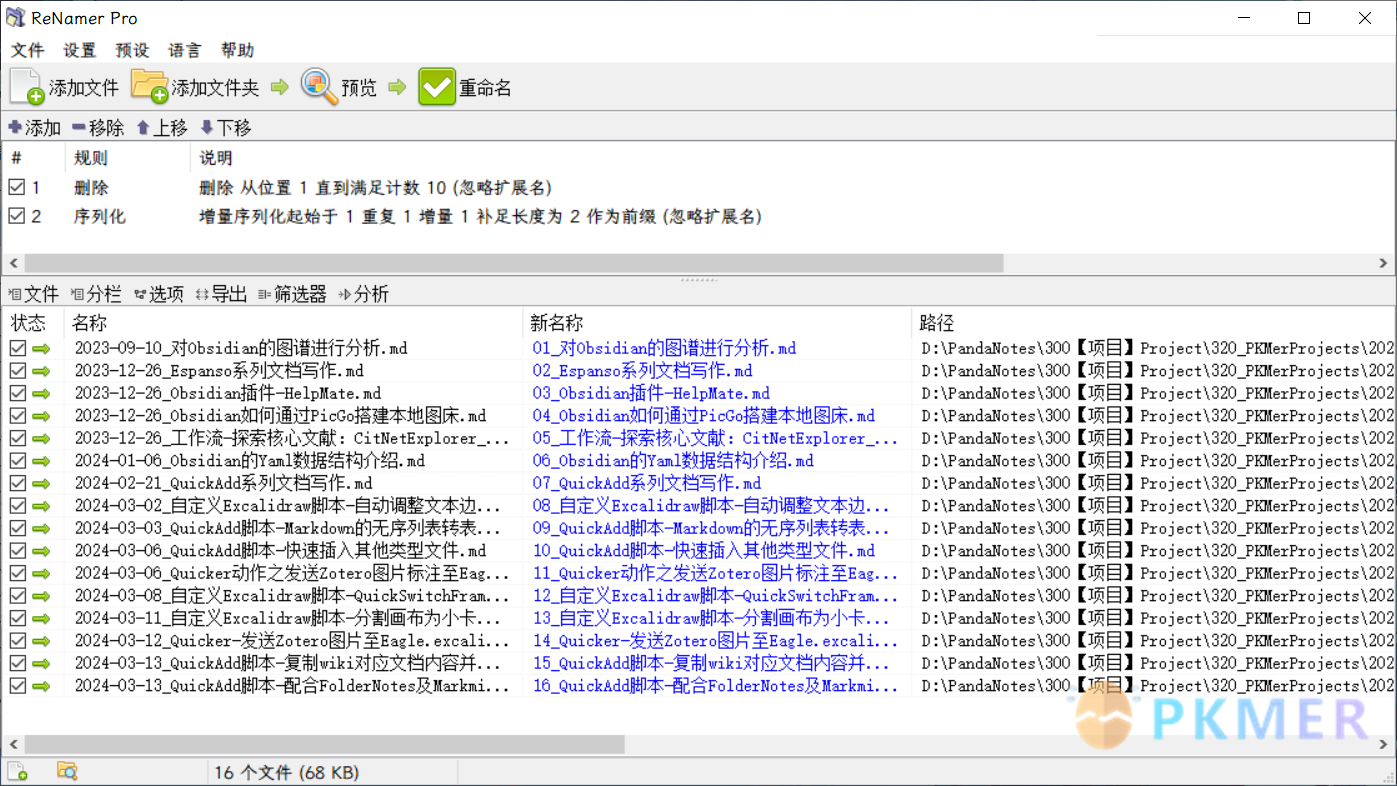1397x786 pixels.
Task: Open the 帮助 menu
Action: click(x=238, y=50)
